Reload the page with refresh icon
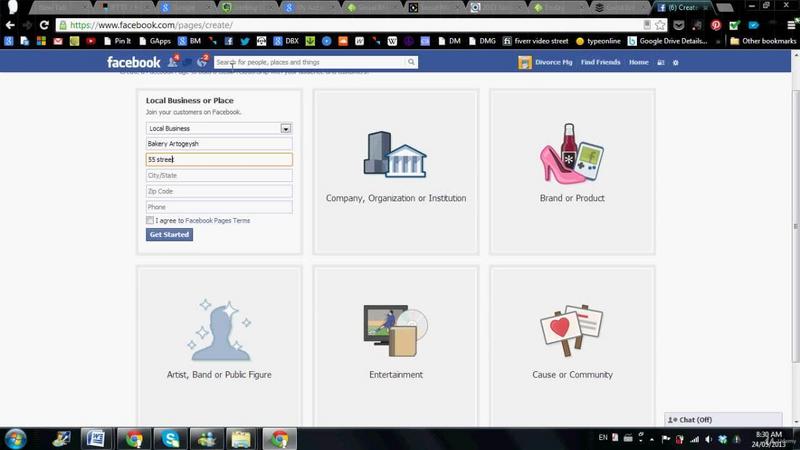The image size is (800, 450). (x=44, y=25)
